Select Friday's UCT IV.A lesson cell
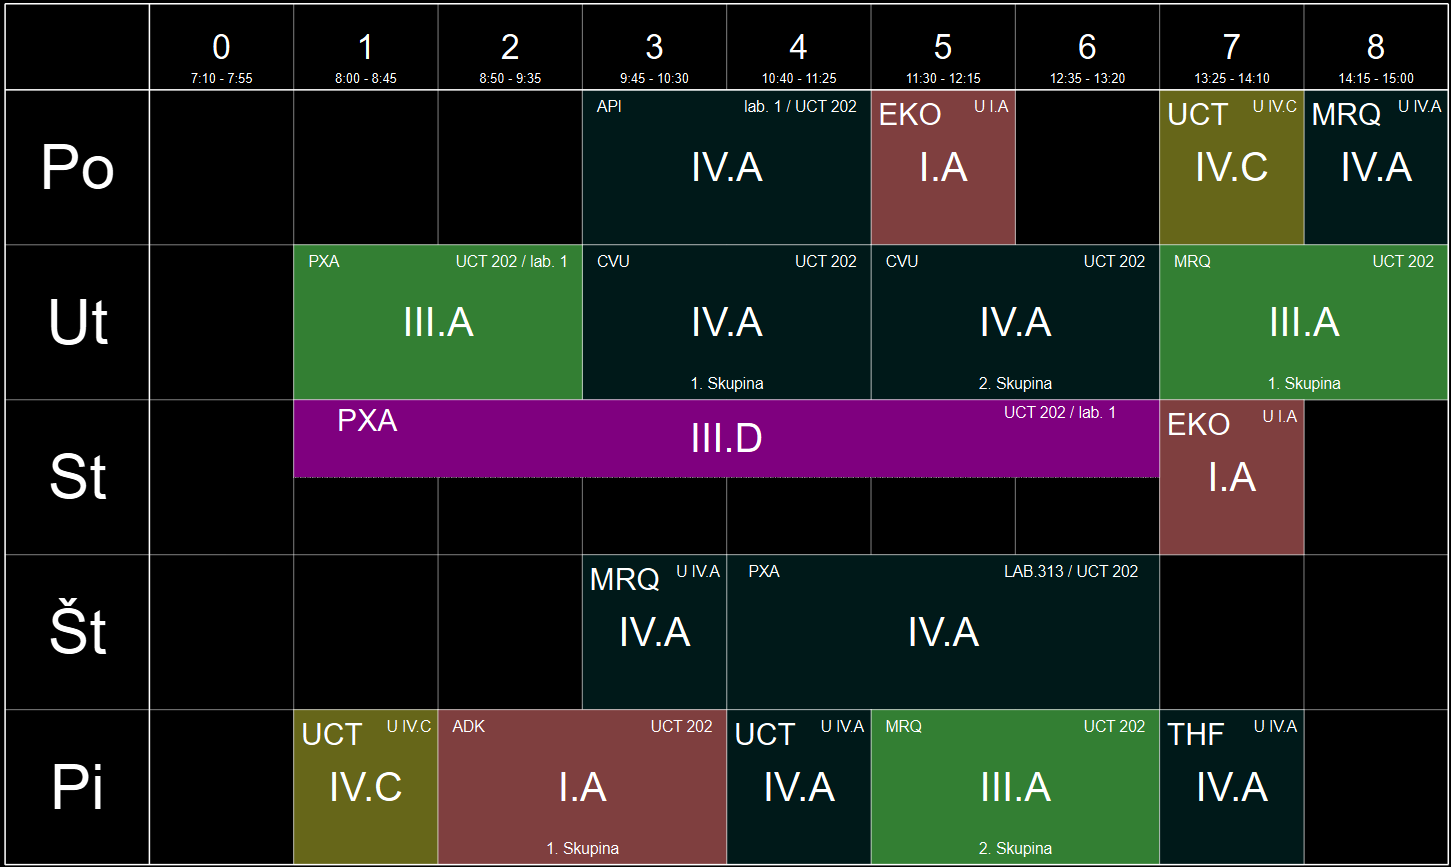1451x867 pixels. (x=798, y=788)
